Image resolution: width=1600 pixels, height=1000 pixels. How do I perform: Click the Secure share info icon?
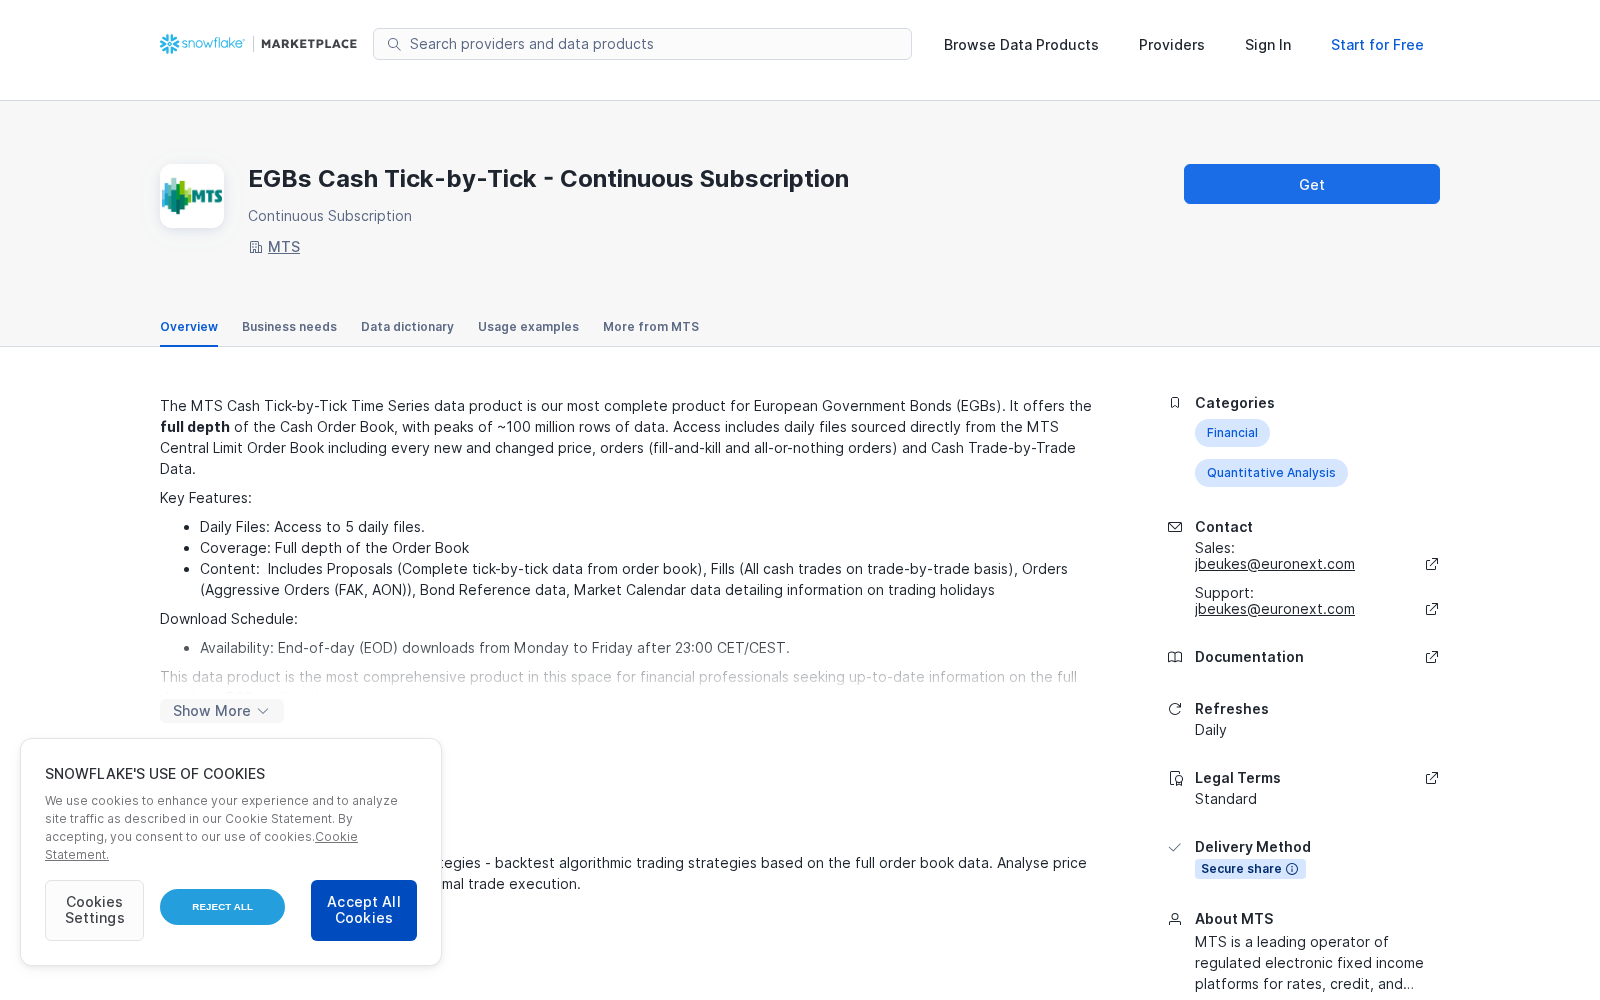pos(1292,869)
